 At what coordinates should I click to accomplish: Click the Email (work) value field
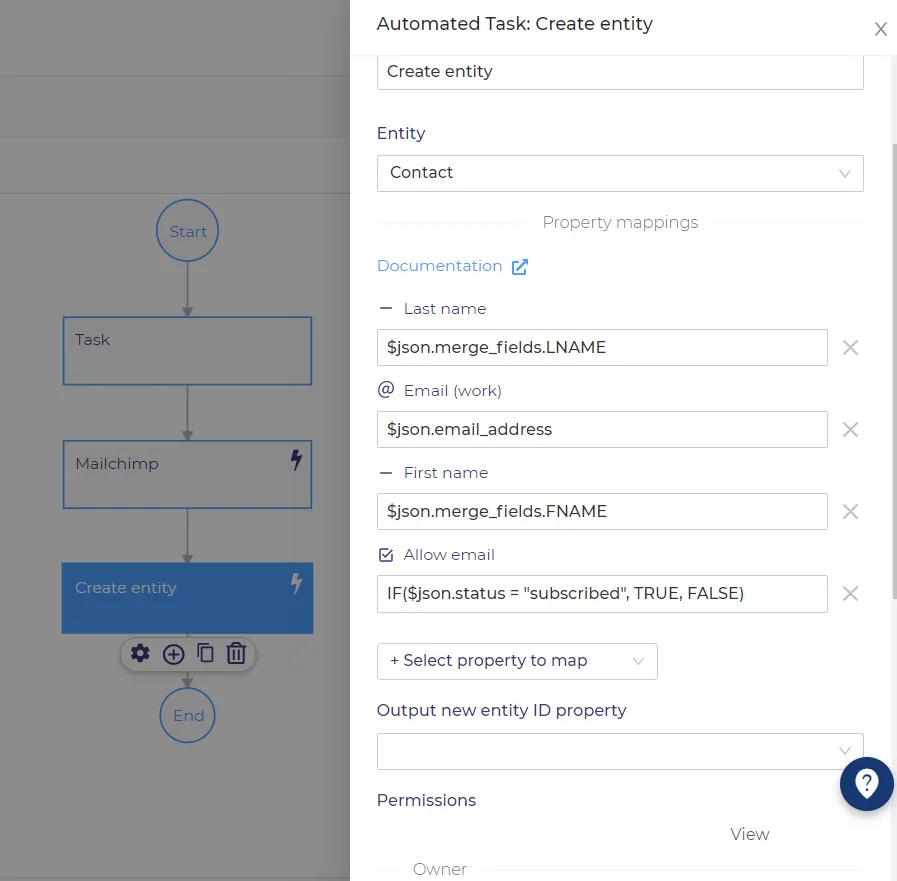tap(602, 430)
